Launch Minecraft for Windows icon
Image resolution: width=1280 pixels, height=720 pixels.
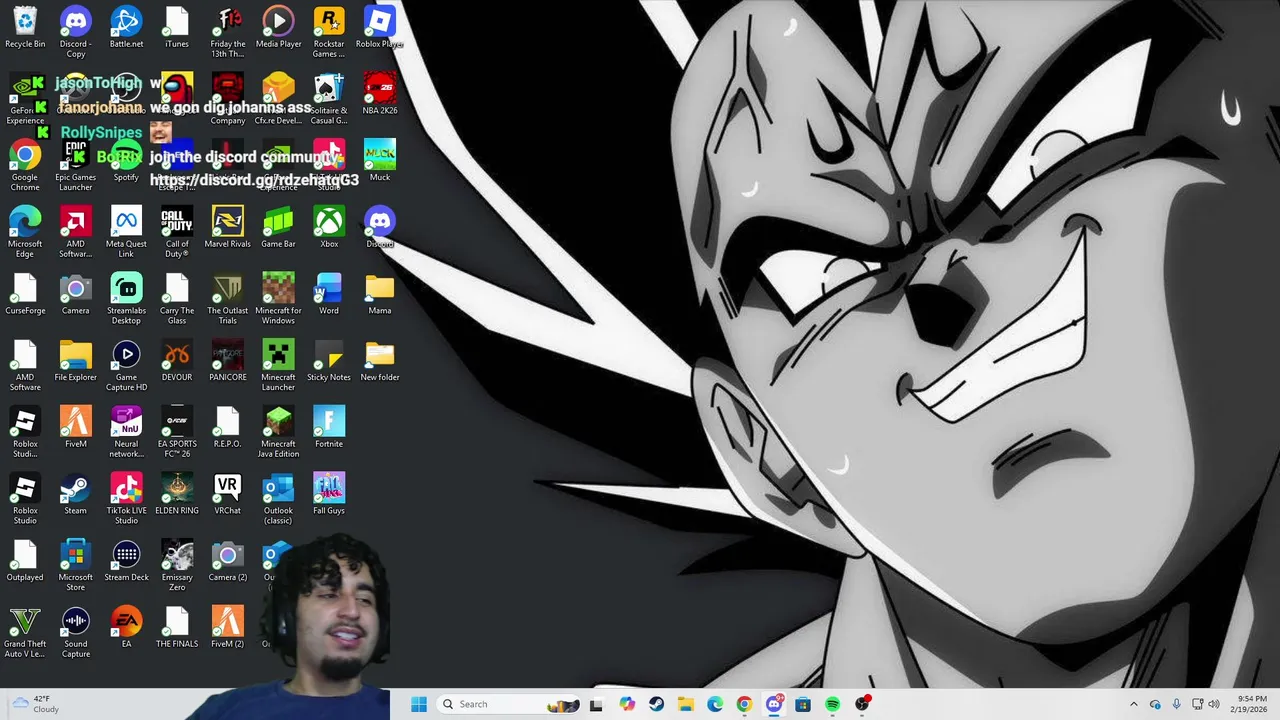pos(278,299)
